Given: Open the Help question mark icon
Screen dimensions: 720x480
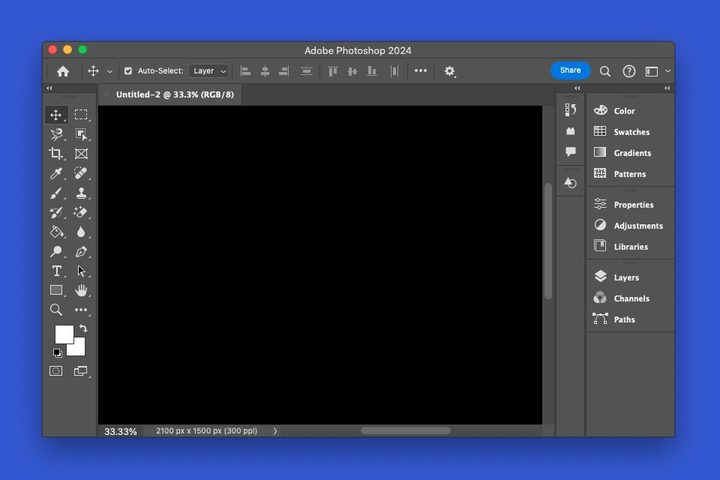Looking at the screenshot, I should [629, 71].
